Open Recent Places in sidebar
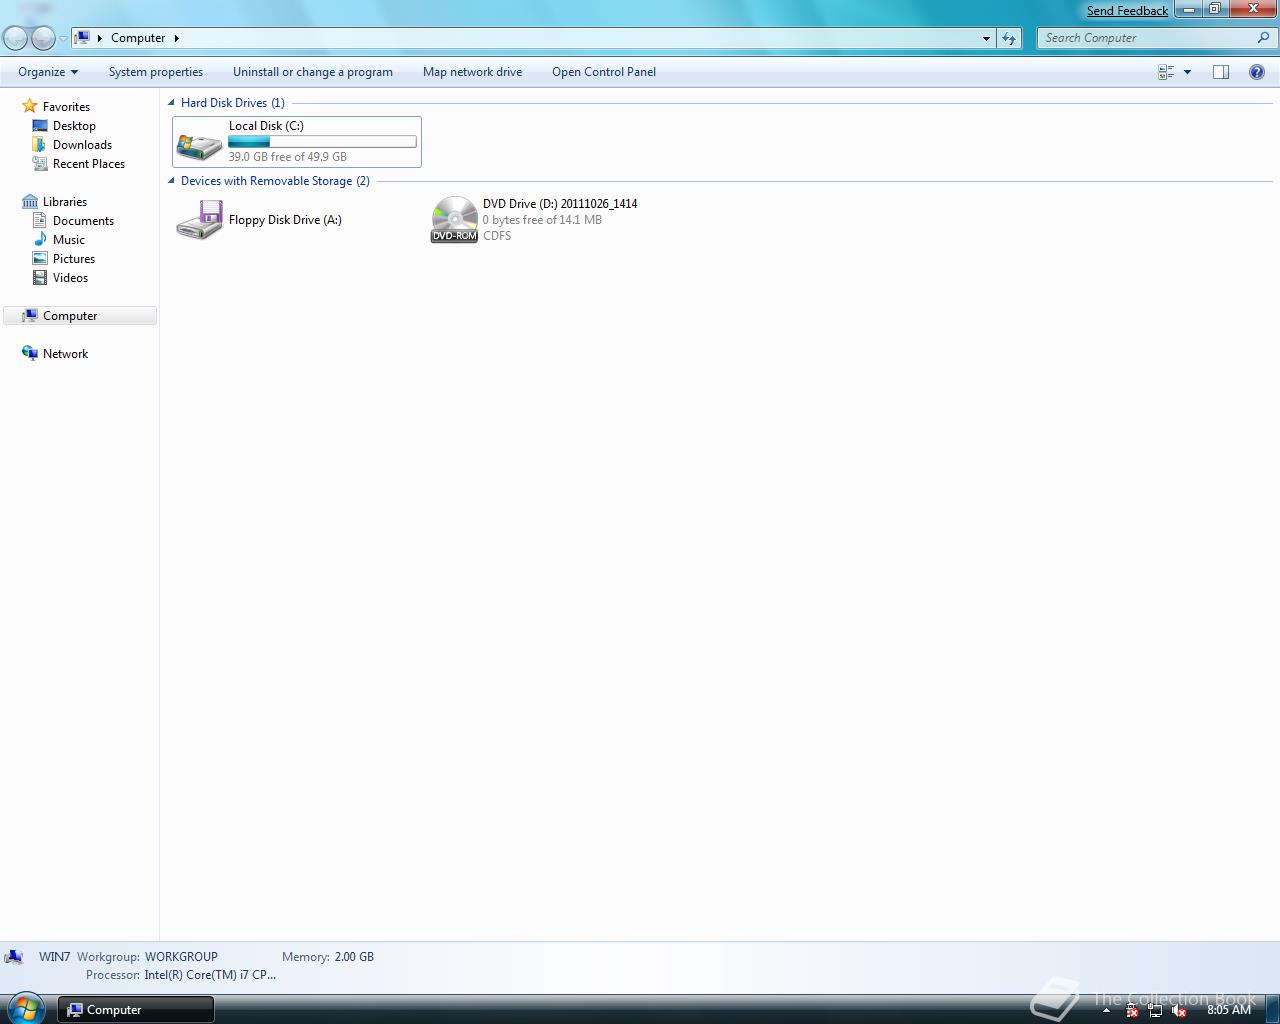The width and height of the screenshot is (1280, 1024). pyautogui.click(x=89, y=164)
